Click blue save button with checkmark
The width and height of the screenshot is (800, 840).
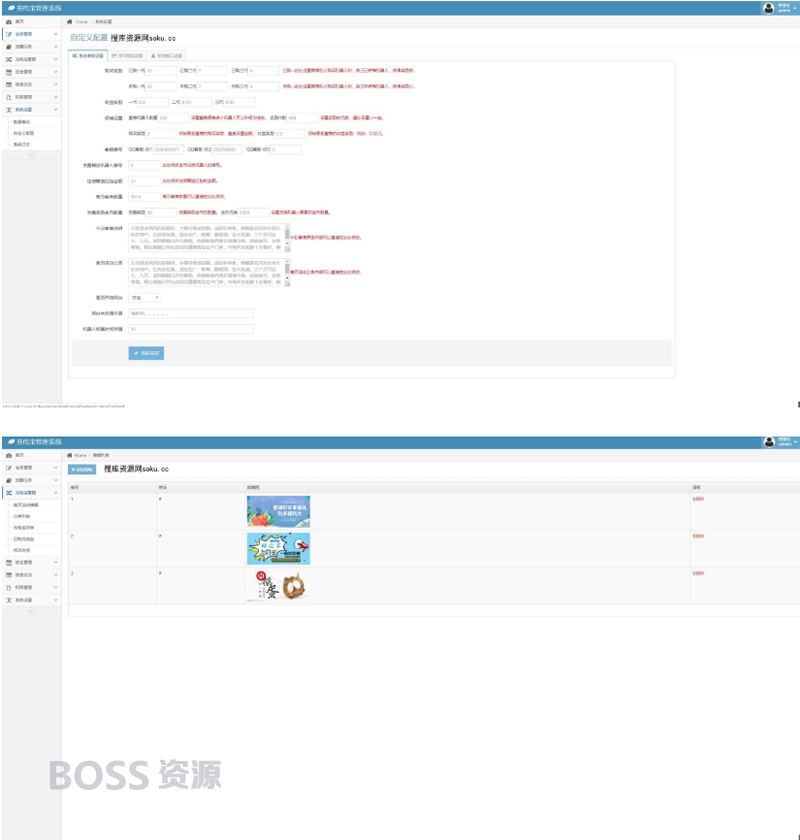(x=146, y=353)
